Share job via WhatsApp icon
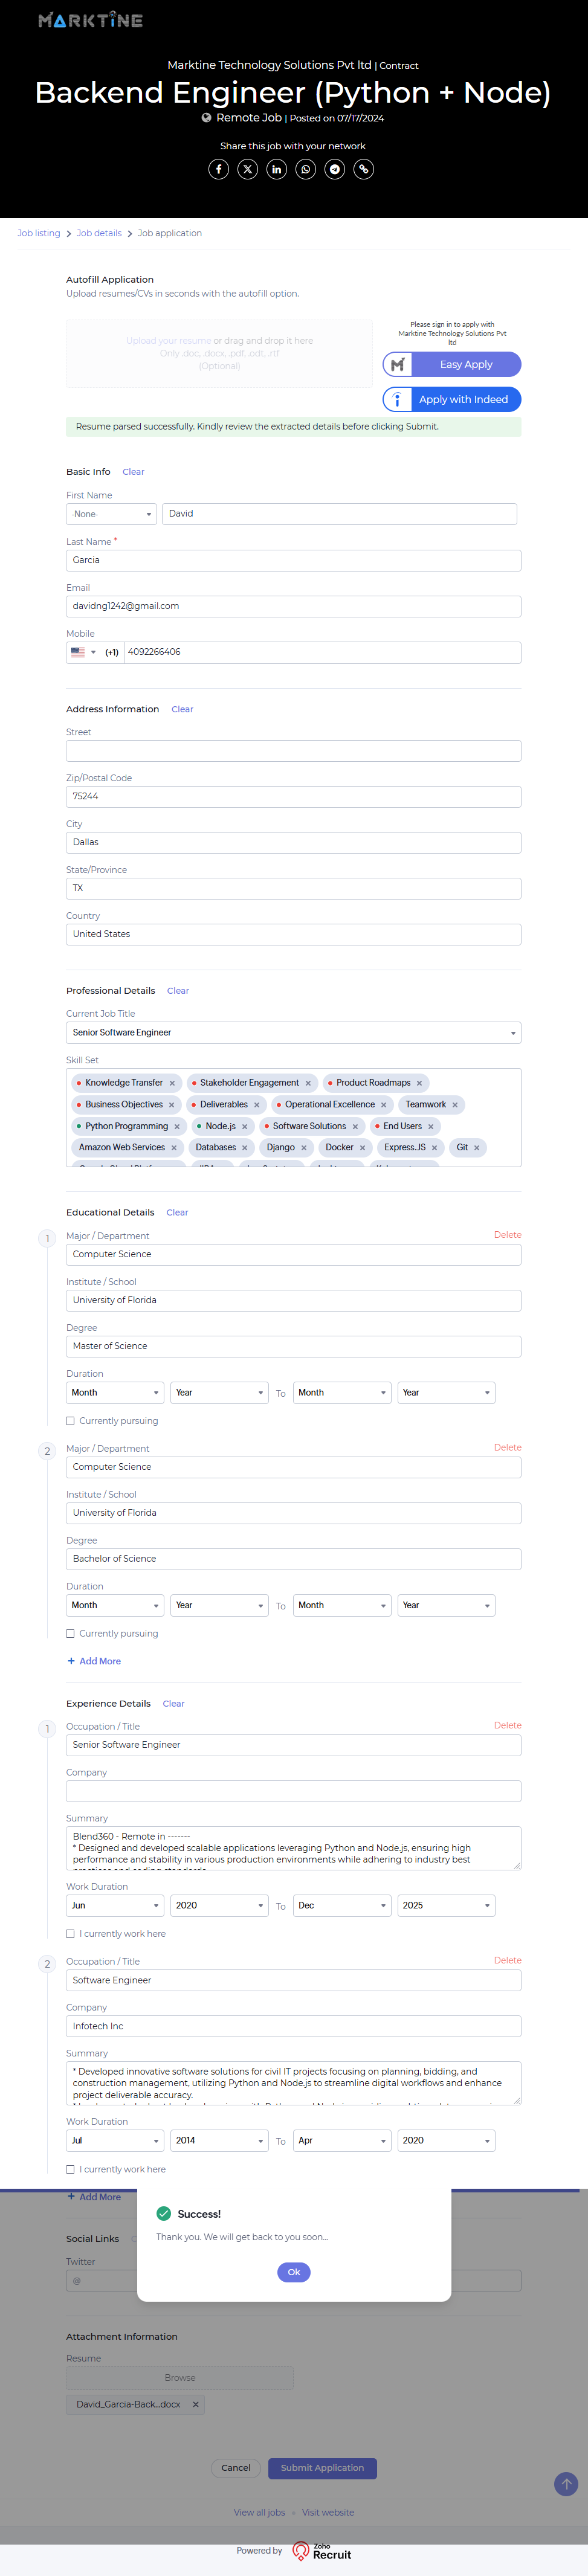This screenshot has width=588, height=2576. (306, 169)
